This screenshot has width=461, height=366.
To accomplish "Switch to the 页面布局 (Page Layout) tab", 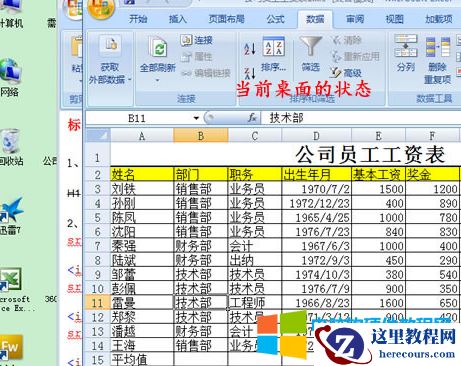I will coord(226,19).
